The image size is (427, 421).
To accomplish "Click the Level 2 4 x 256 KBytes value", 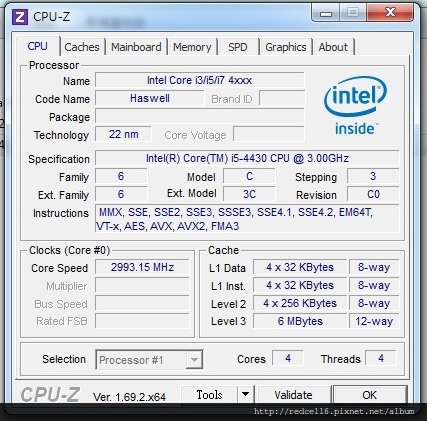I will (x=300, y=303).
